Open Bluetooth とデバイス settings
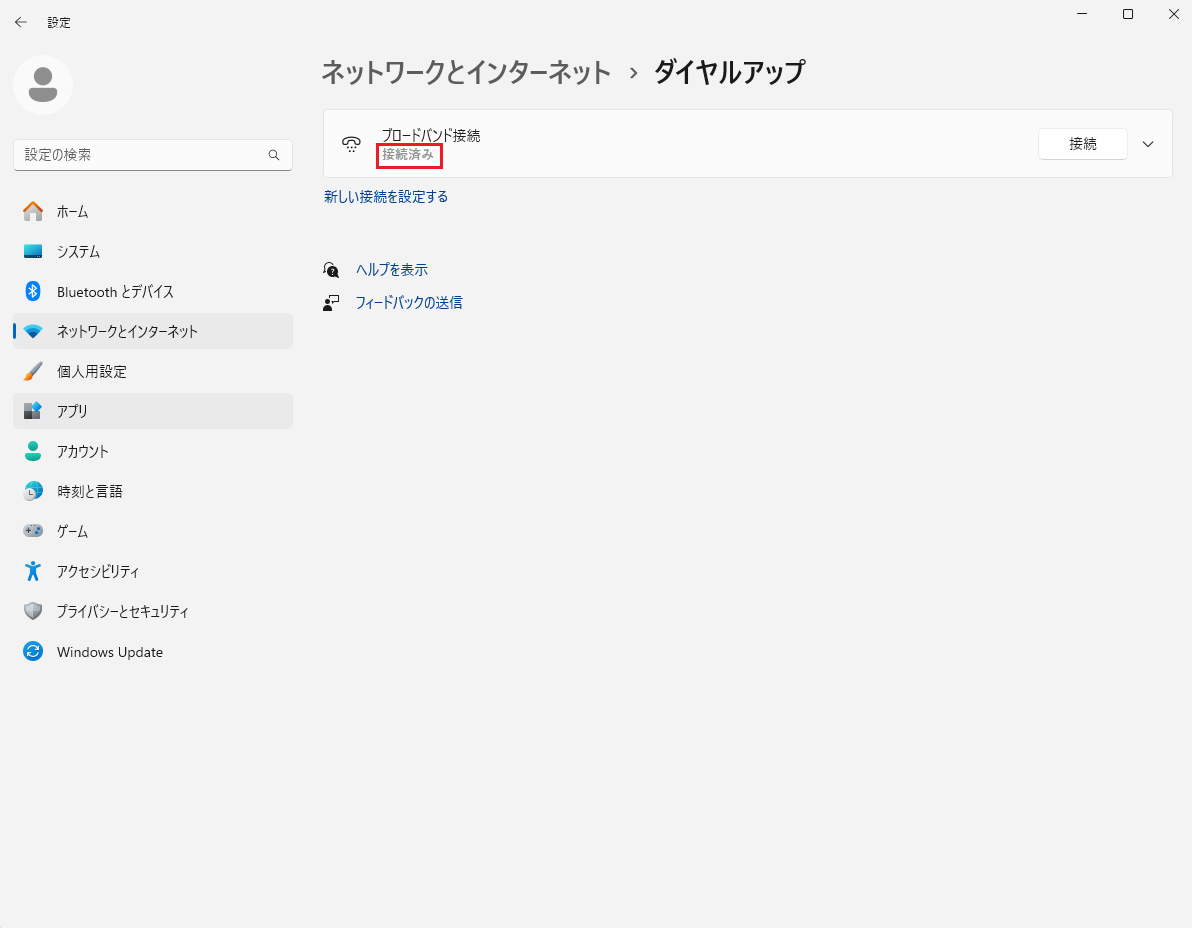The image size is (1192, 928). (34, 291)
